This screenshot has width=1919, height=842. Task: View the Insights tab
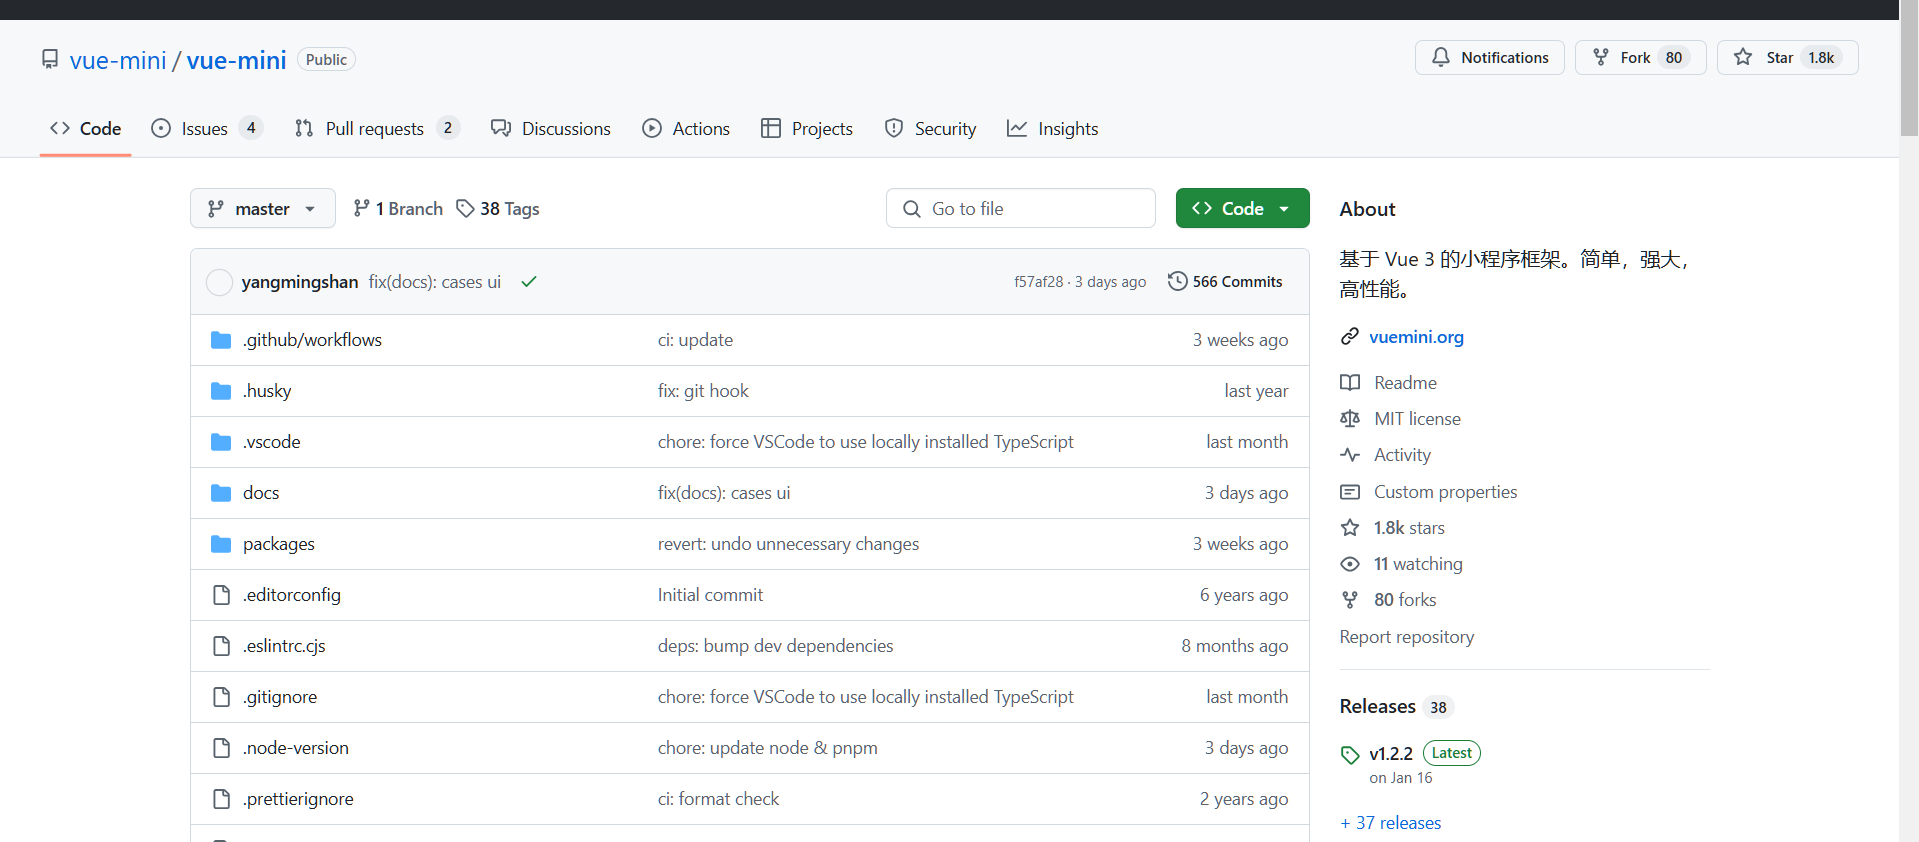pyautogui.click(x=1052, y=128)
